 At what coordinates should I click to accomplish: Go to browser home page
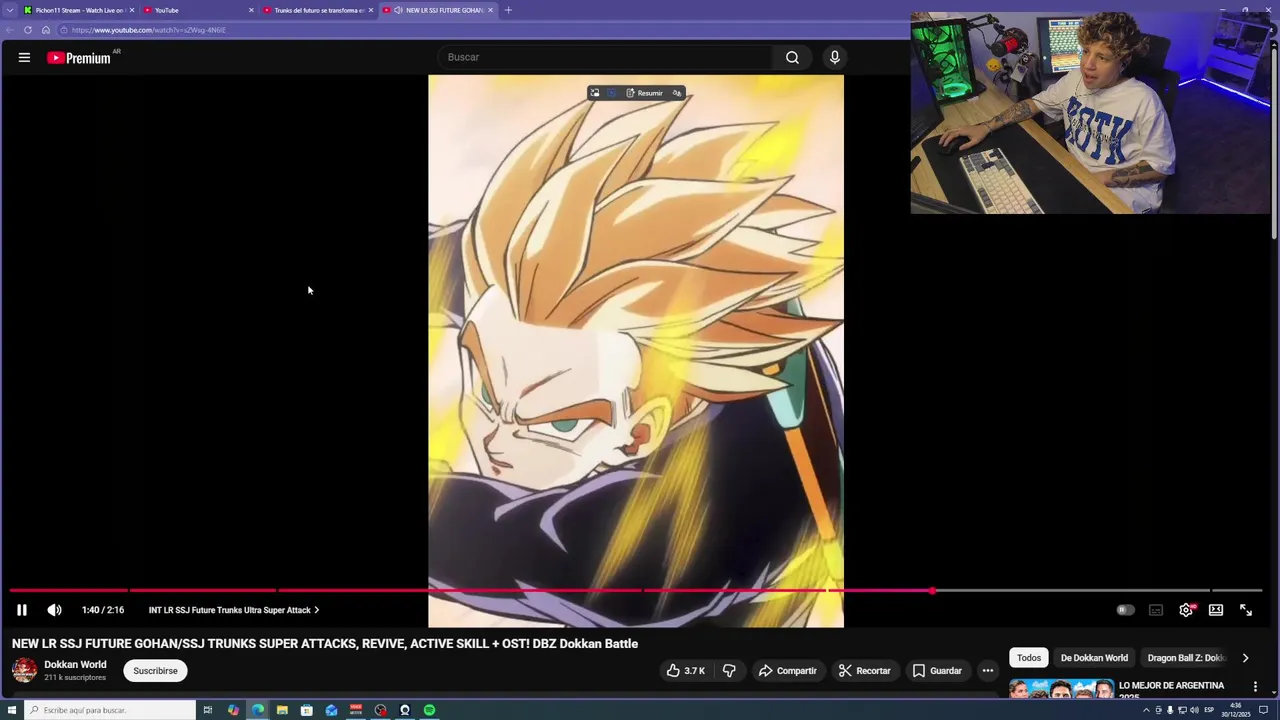coord(46,30)
